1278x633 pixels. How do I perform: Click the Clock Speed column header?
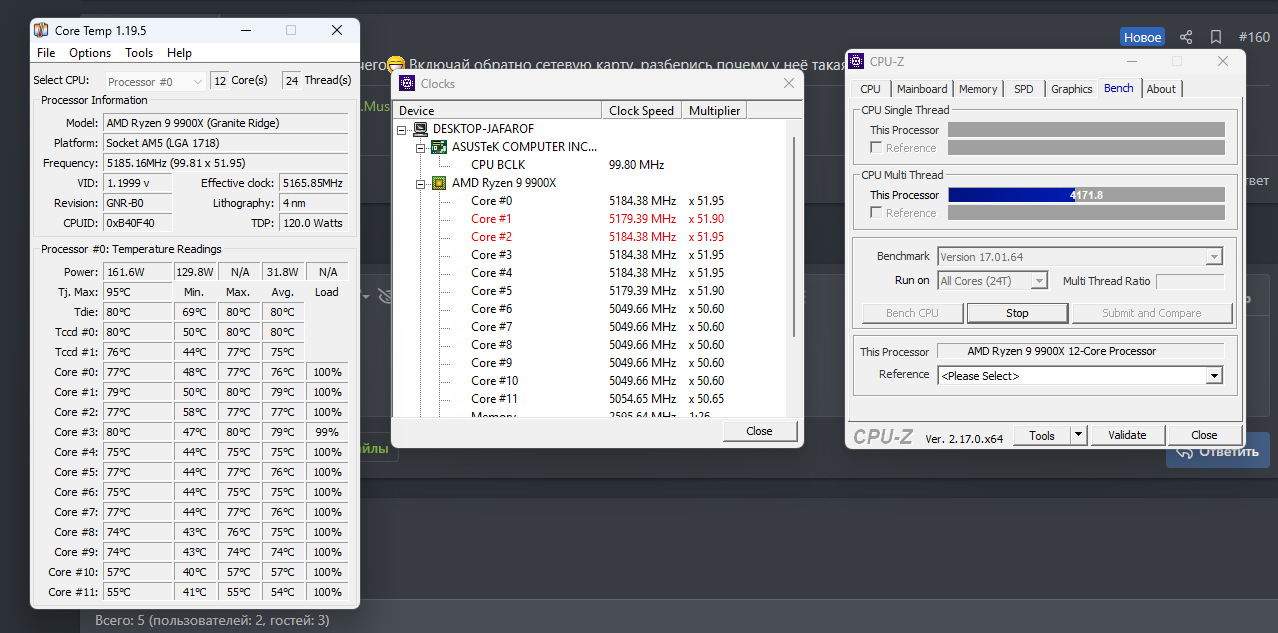pos(643,111)
